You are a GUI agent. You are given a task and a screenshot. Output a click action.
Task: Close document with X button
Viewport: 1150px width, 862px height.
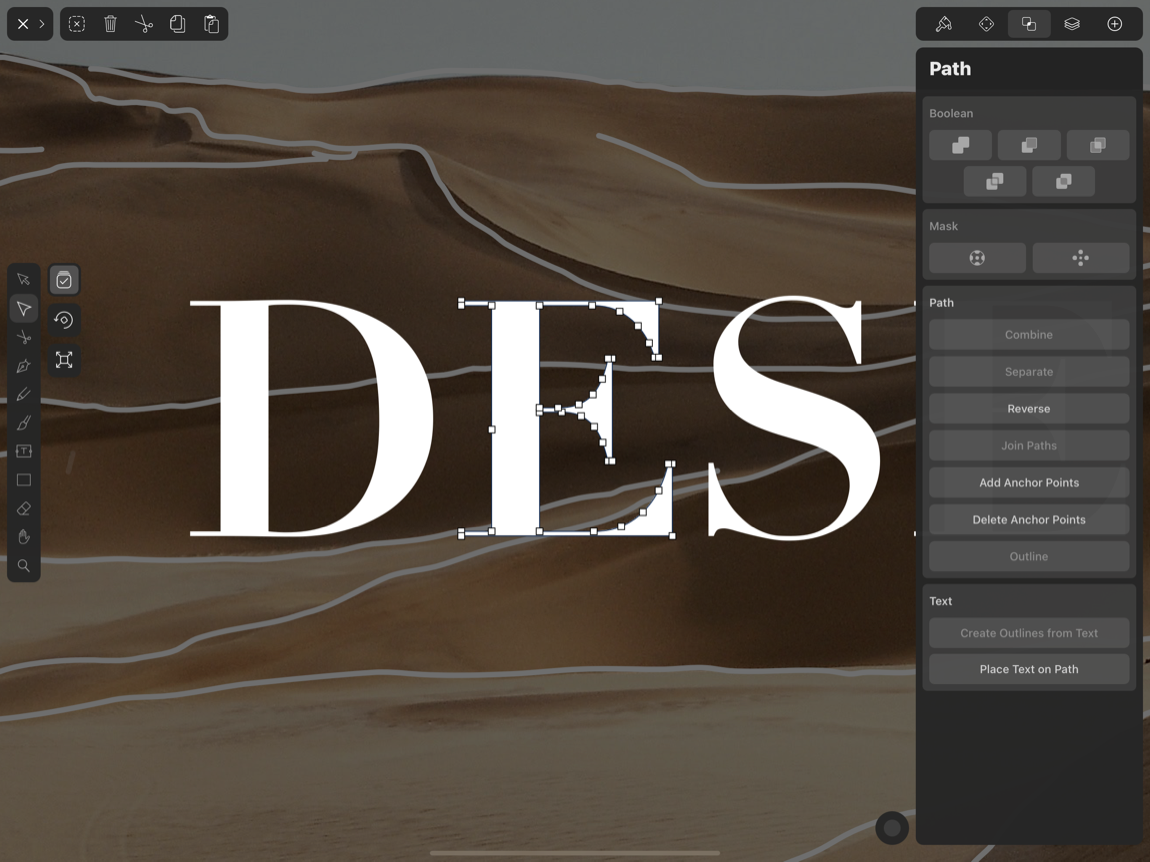click(23, 24)
